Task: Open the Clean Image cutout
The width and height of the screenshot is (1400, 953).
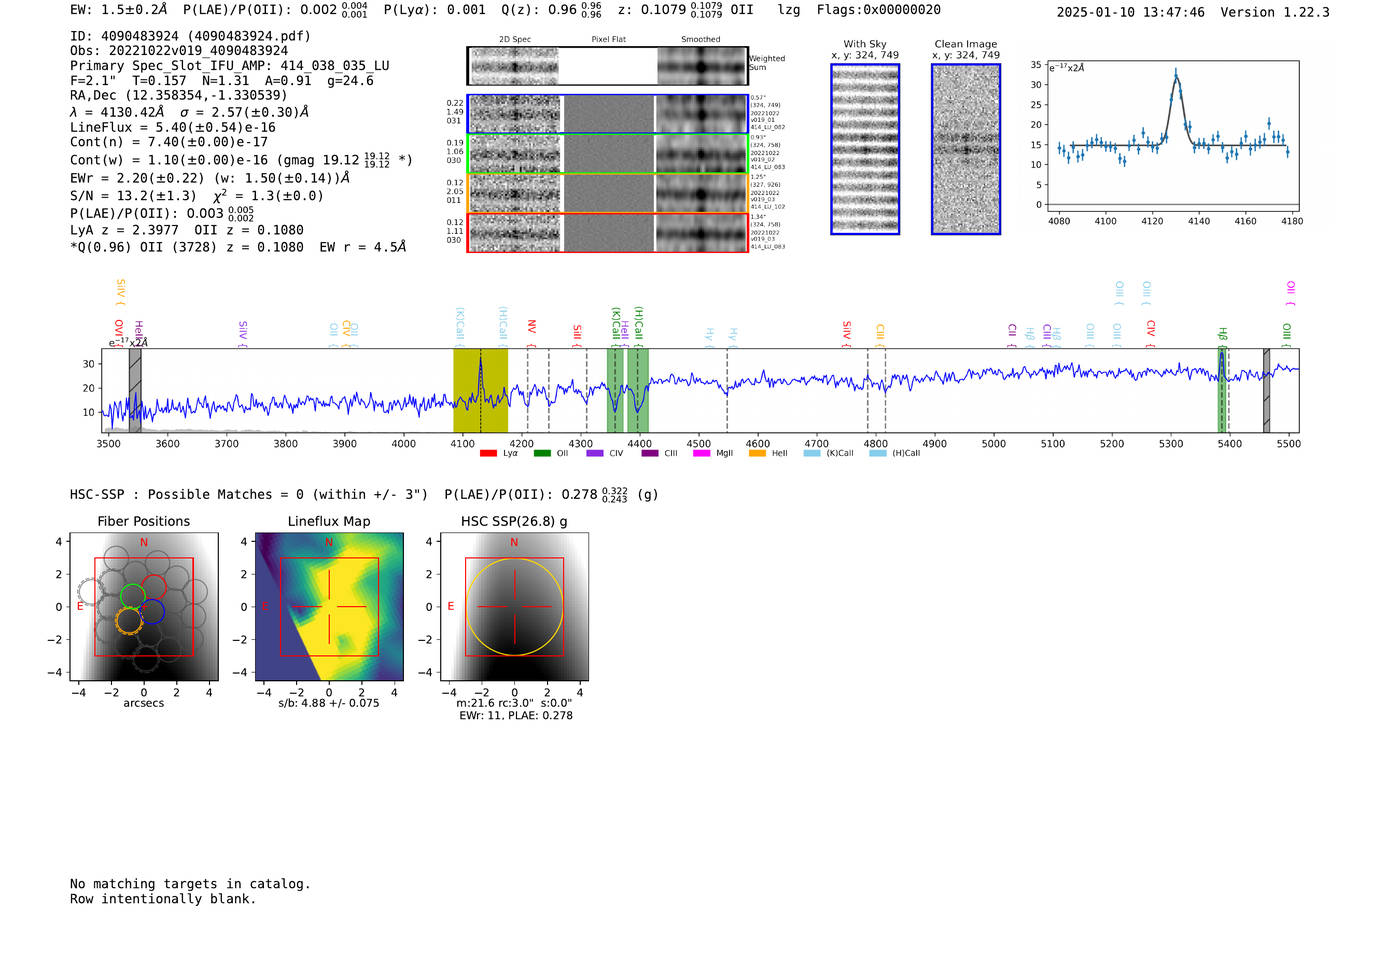Action: click(966, 149)
